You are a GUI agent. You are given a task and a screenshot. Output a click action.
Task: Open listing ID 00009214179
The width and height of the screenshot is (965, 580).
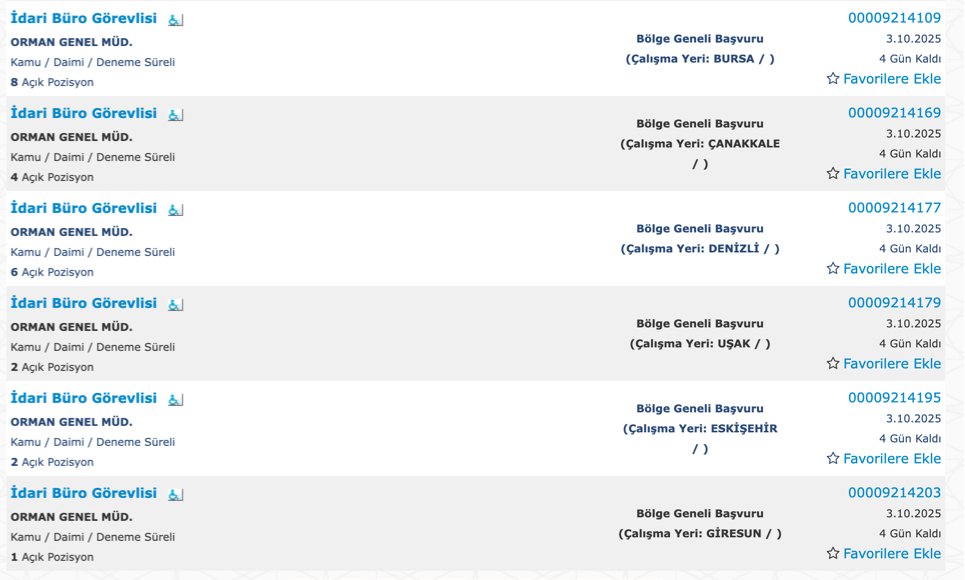point(894,303)
